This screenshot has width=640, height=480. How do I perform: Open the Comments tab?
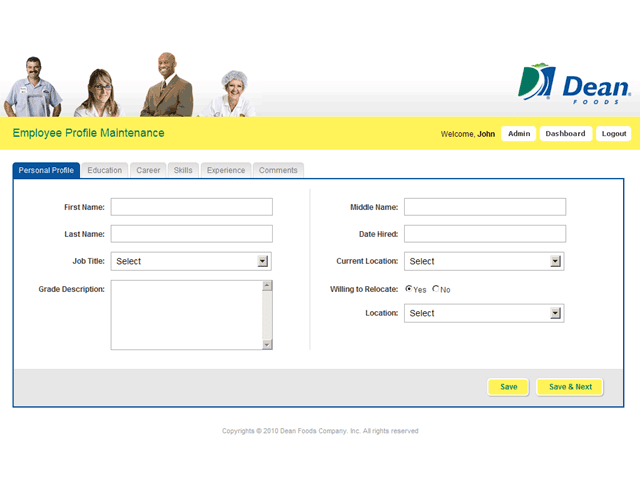278,170
